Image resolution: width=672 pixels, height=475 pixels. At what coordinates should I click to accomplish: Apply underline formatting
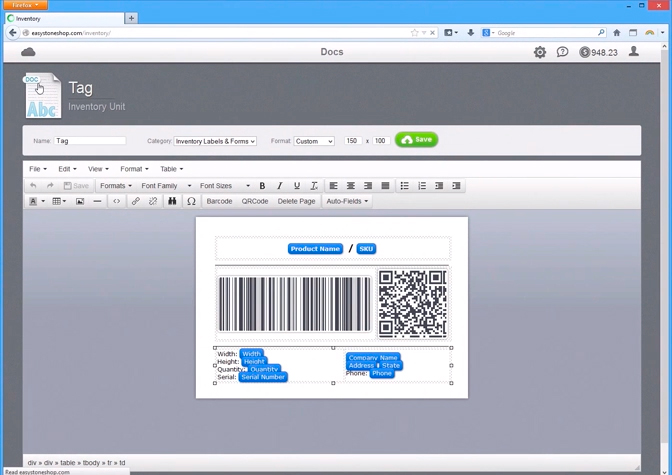click(296, 186)
